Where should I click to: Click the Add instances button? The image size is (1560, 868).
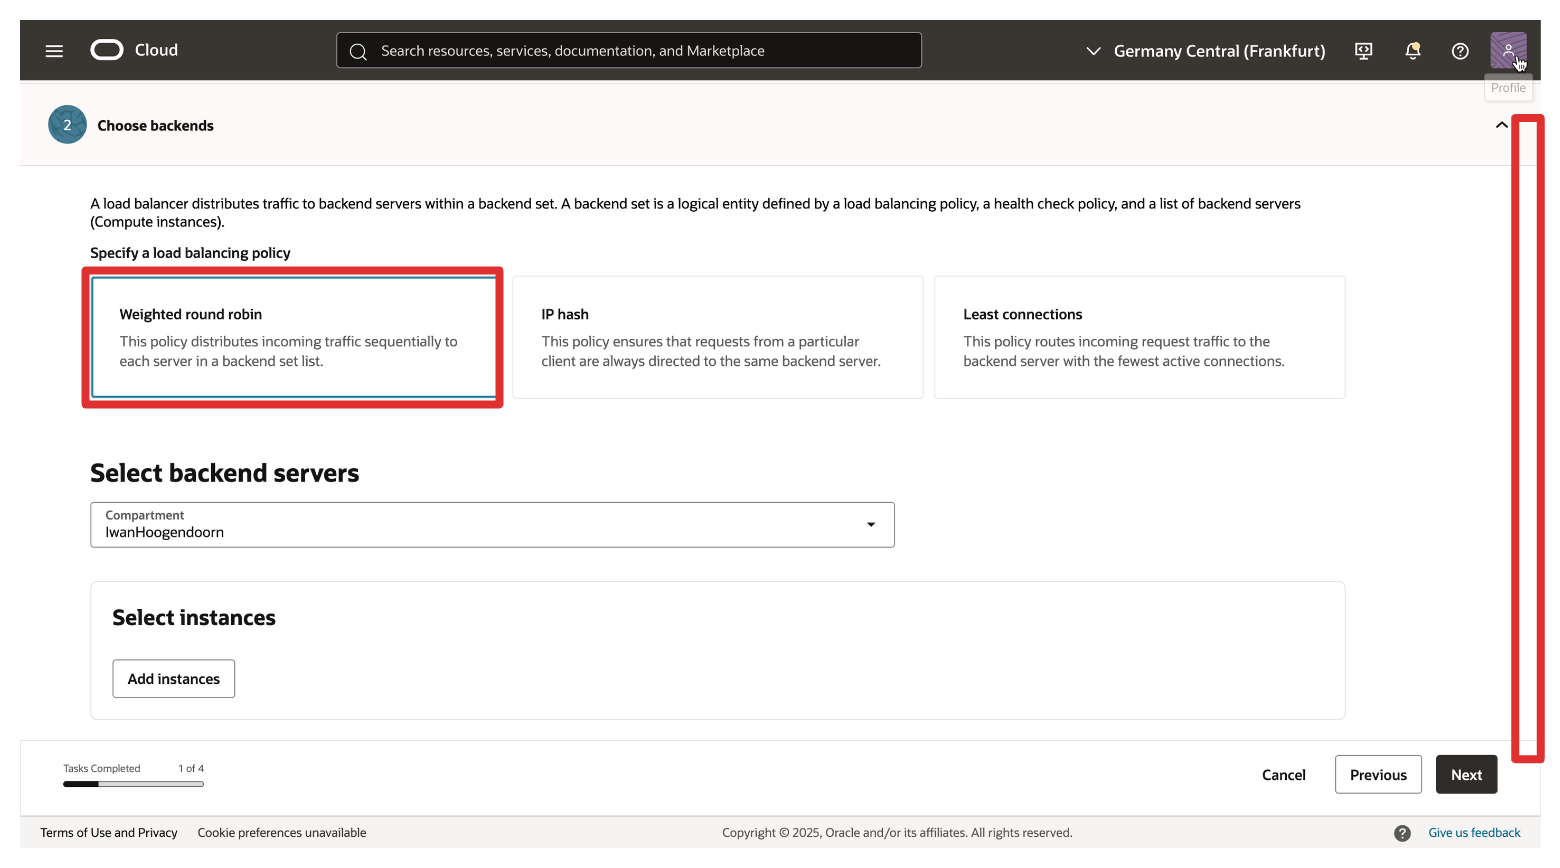173,679
